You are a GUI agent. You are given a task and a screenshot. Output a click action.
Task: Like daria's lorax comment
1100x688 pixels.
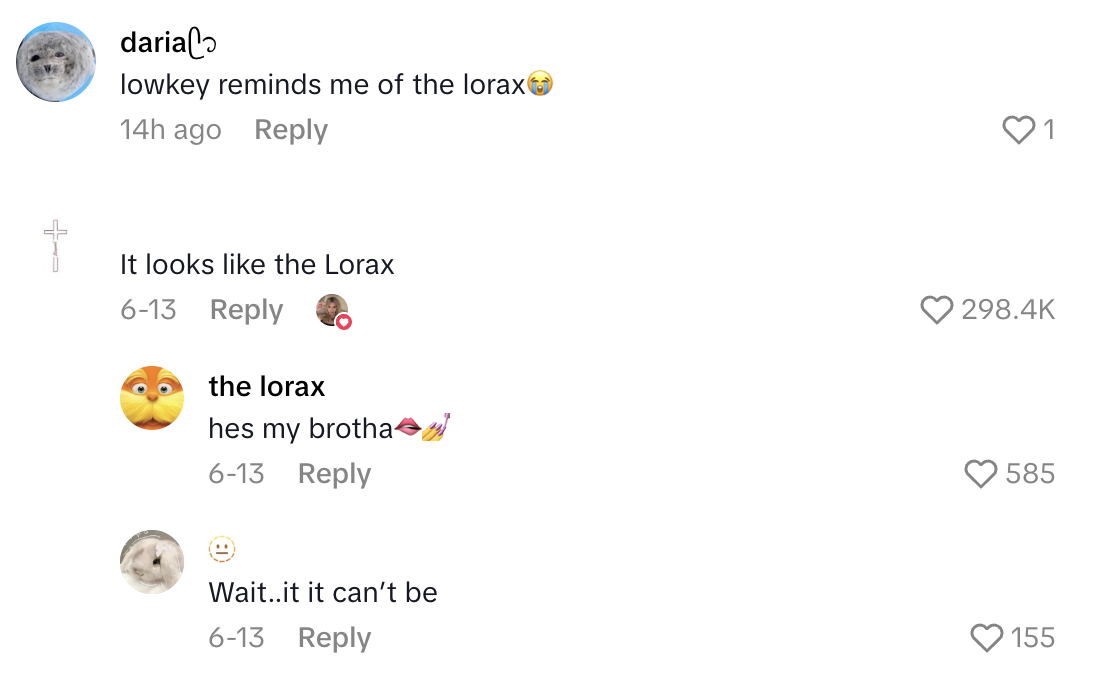pyautogui.click(x=1018, y=130)
